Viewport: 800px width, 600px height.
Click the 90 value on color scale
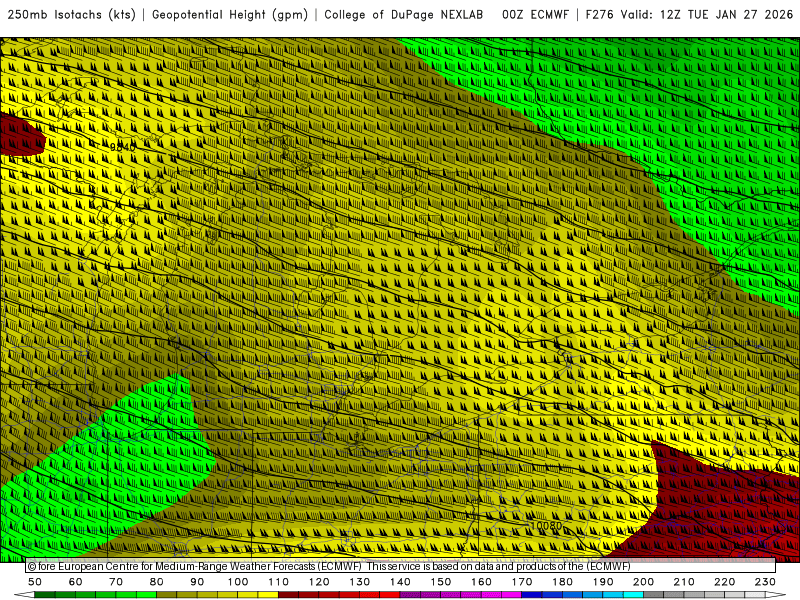197,582
